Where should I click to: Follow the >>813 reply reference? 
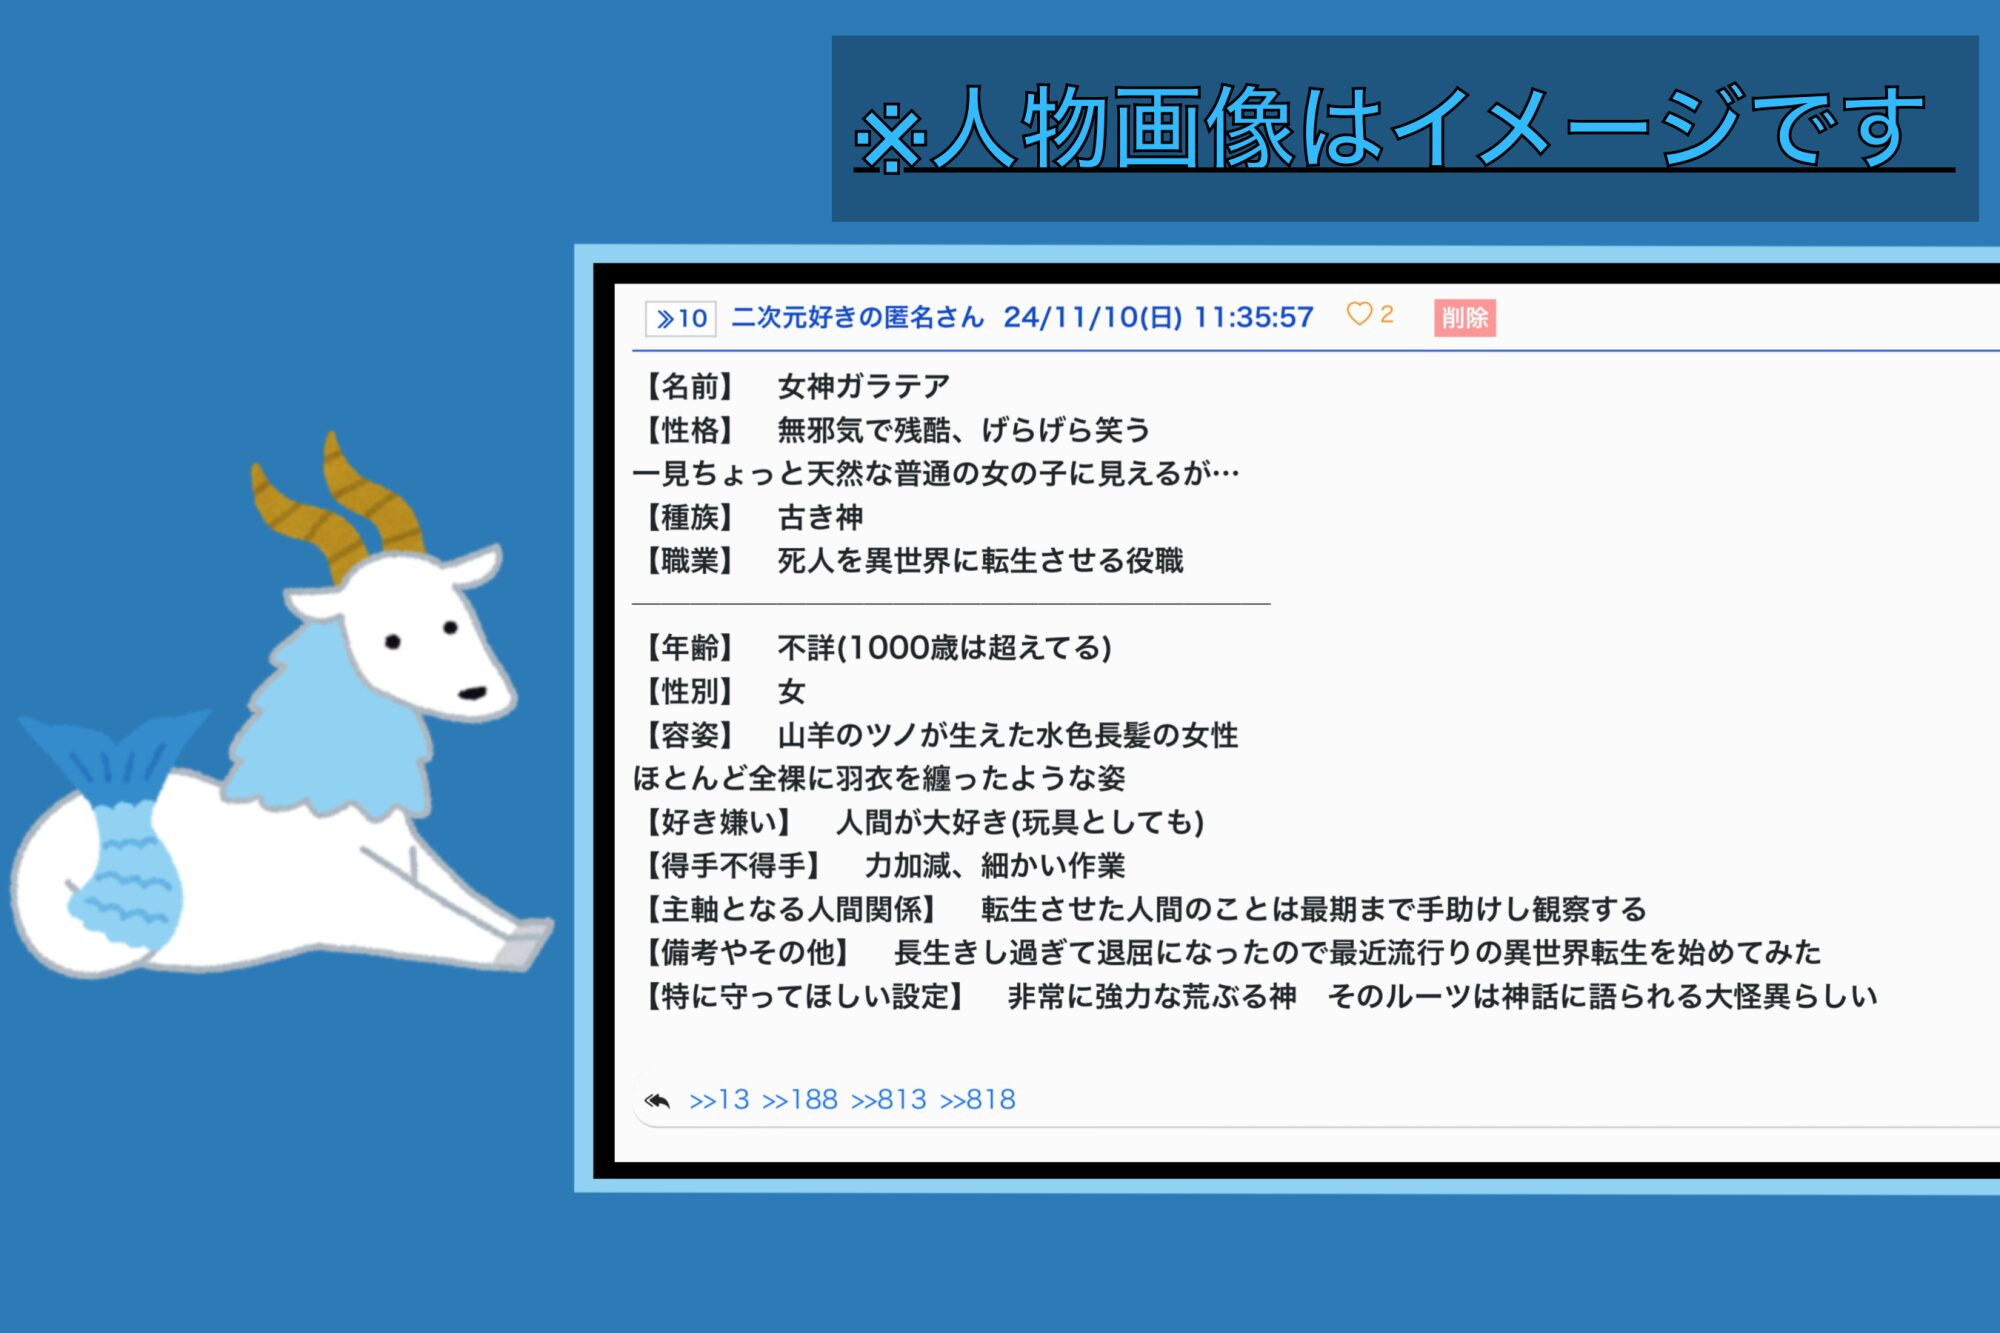889,1100
